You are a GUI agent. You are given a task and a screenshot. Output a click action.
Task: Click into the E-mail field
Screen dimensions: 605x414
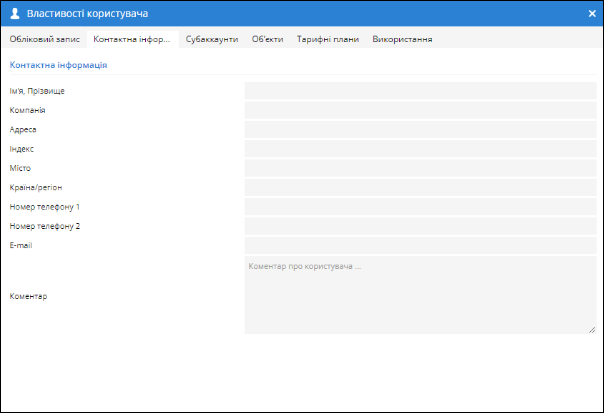(x=421, y=245)
